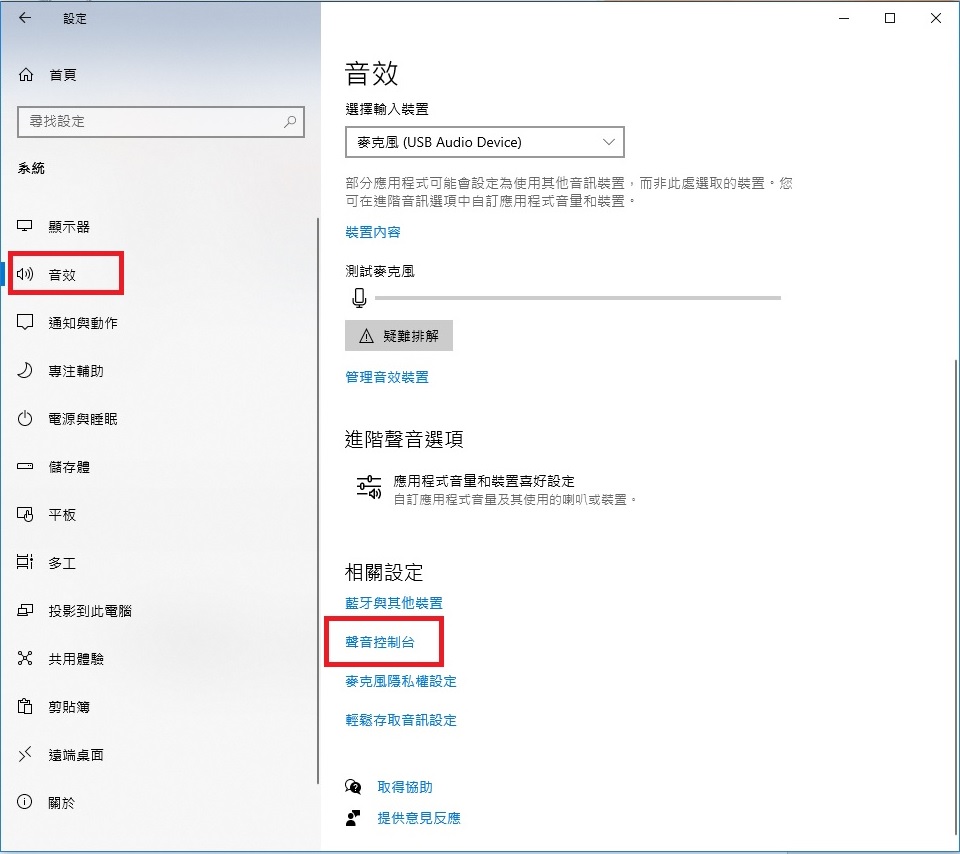The image size is (960, 854).
Task: Click the 疑難排解 troubleshoot button
Action: pos(398,335)
